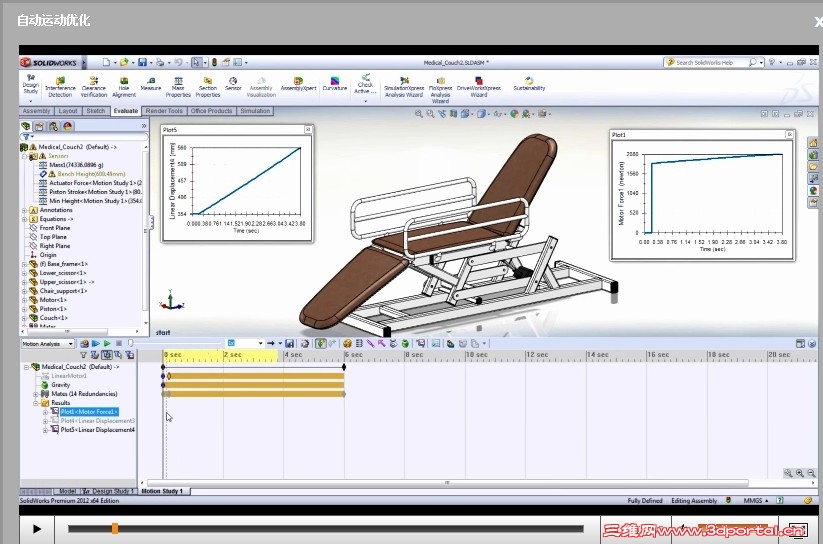This screenshot has width=823, height=544.
Task: Click the Search SolidWorks Help field
Action: click(712, 62)
